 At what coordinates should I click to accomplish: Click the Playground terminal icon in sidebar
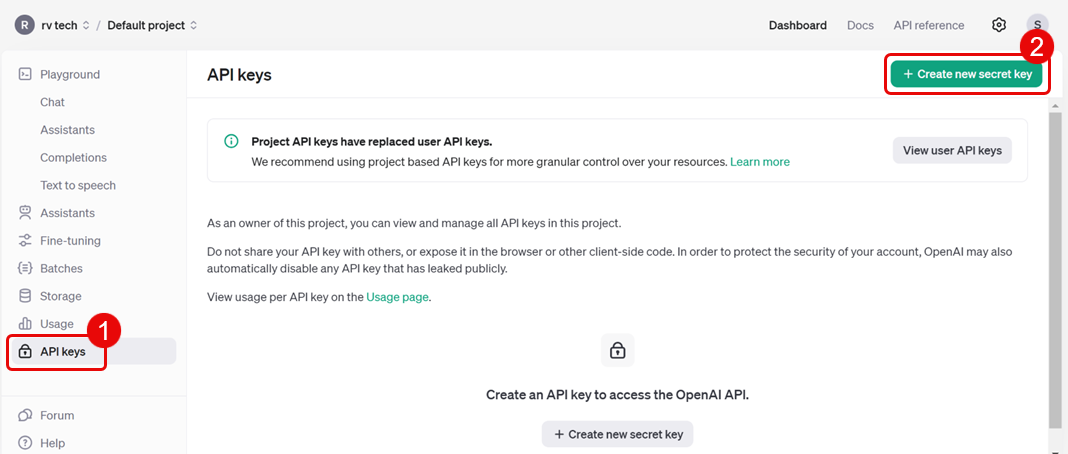click(25, 74)
